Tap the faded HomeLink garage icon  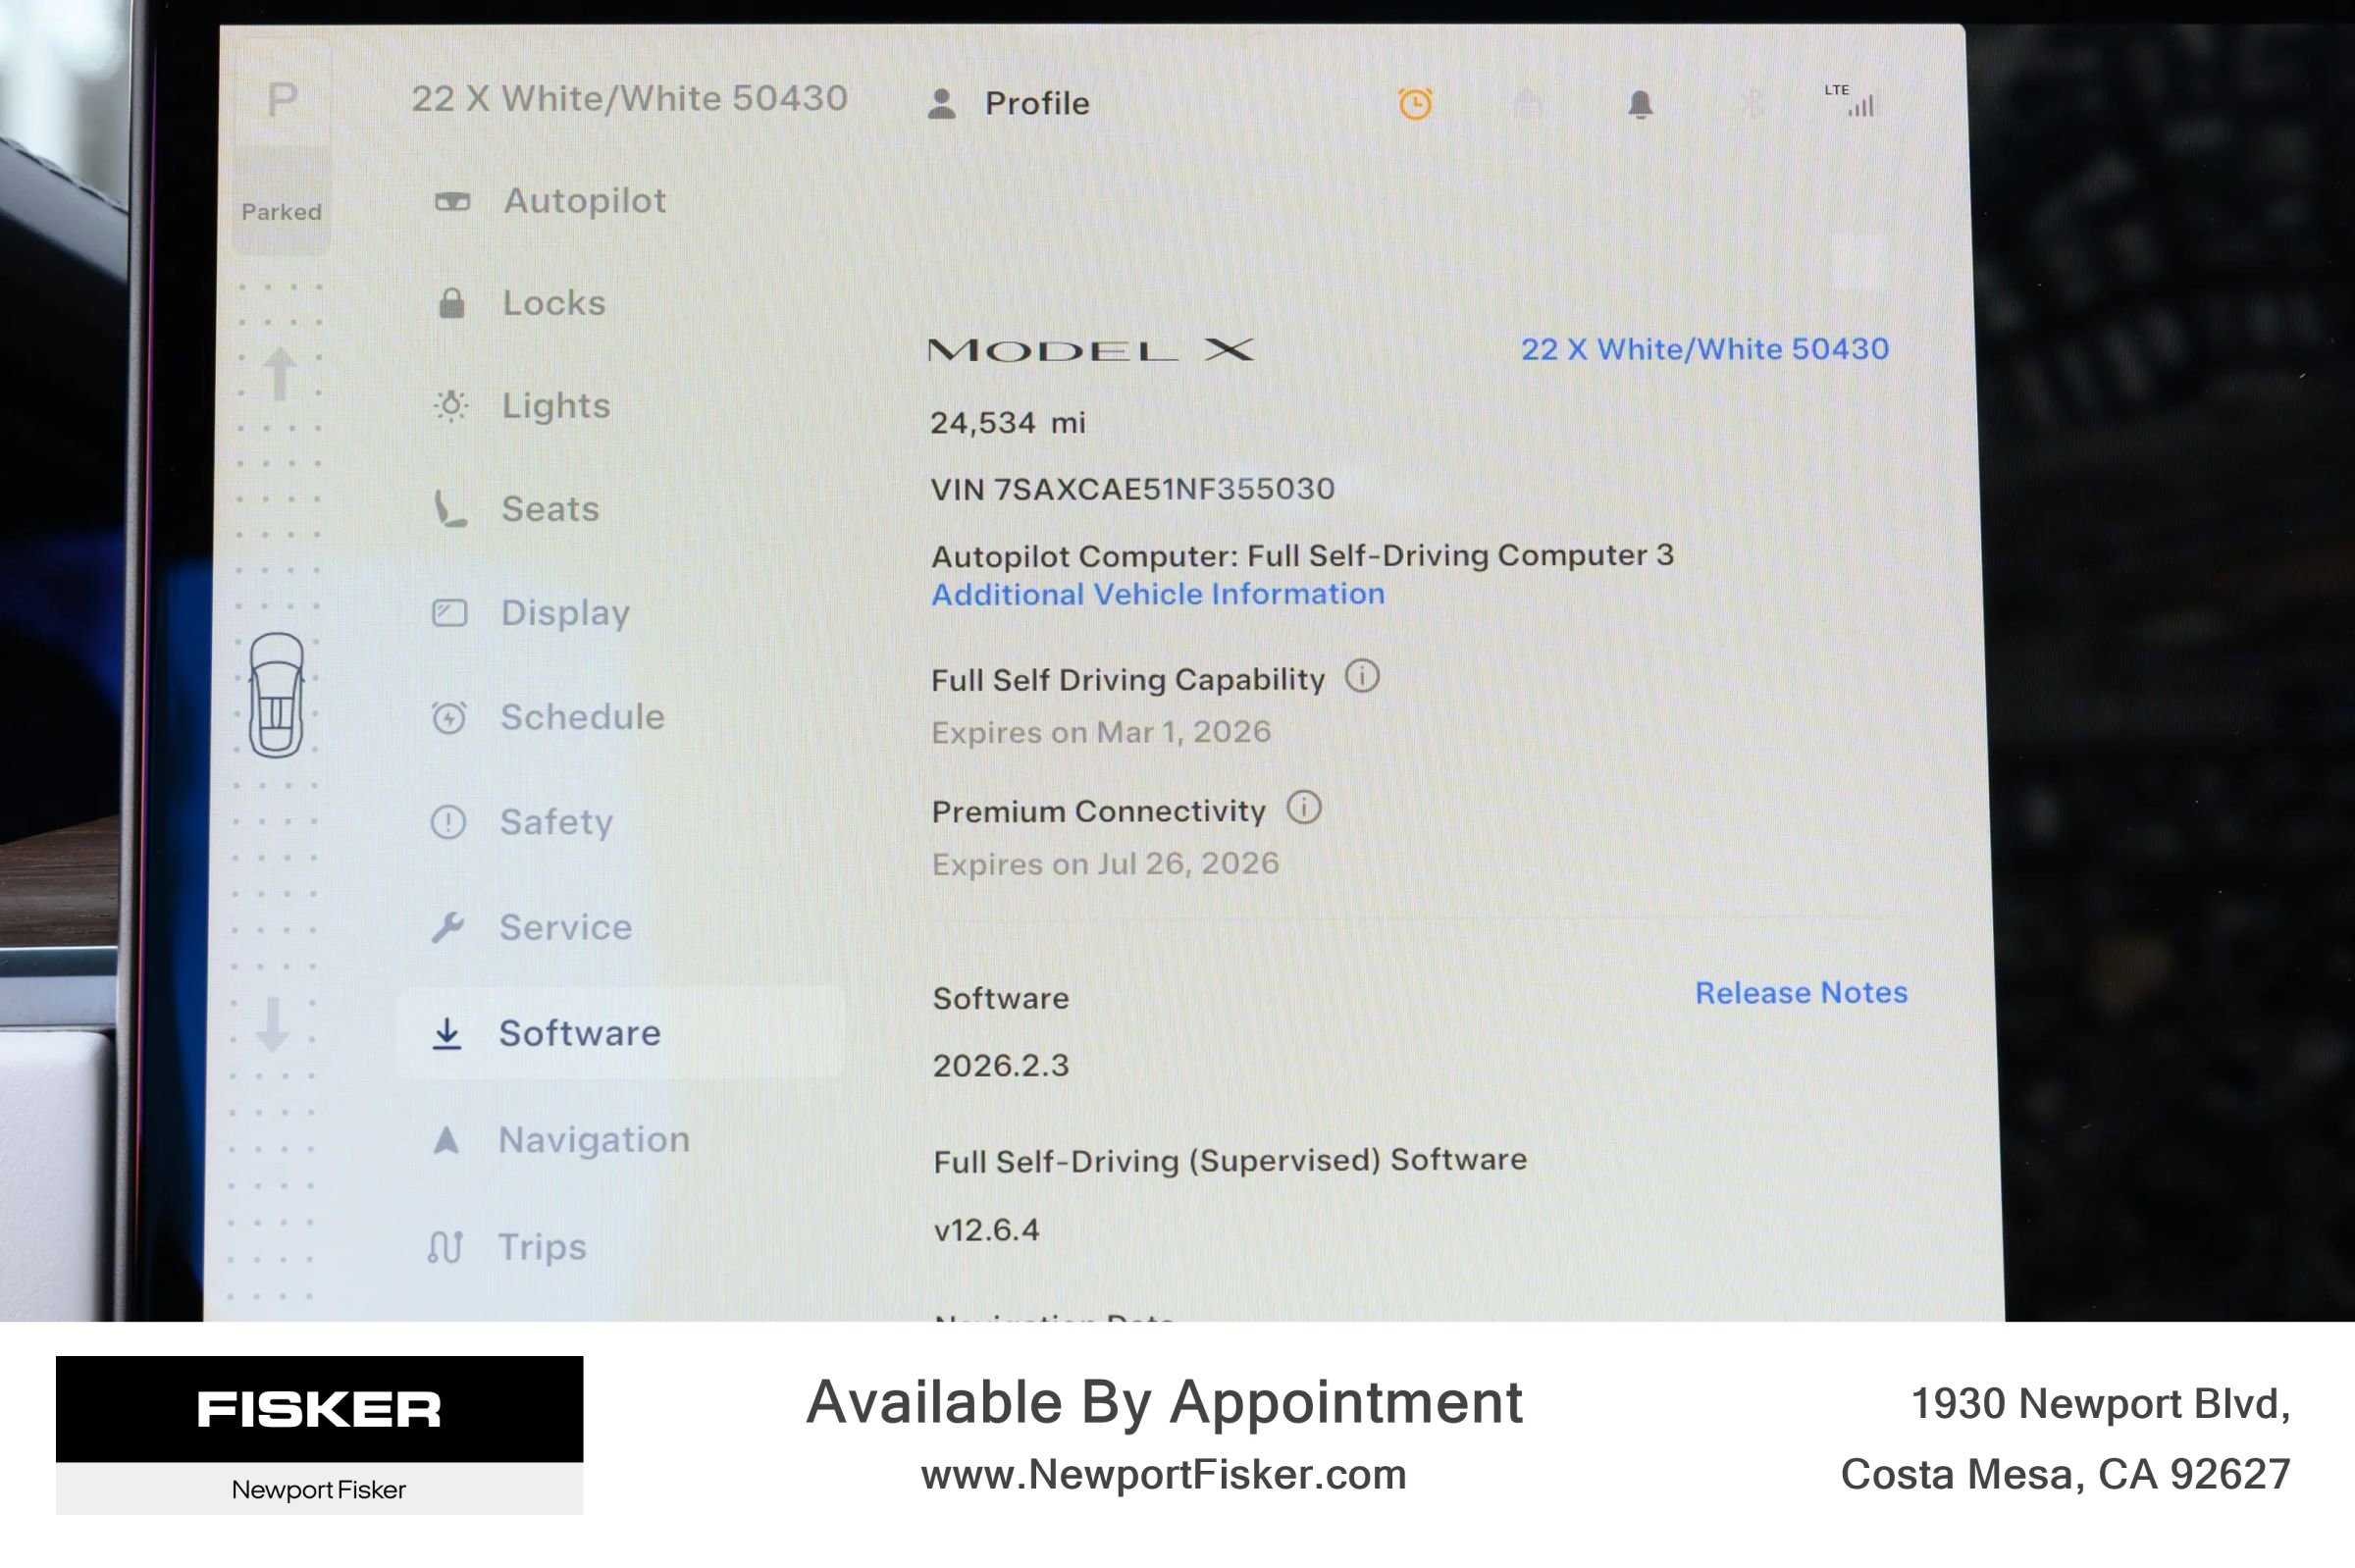[1528, 102]
